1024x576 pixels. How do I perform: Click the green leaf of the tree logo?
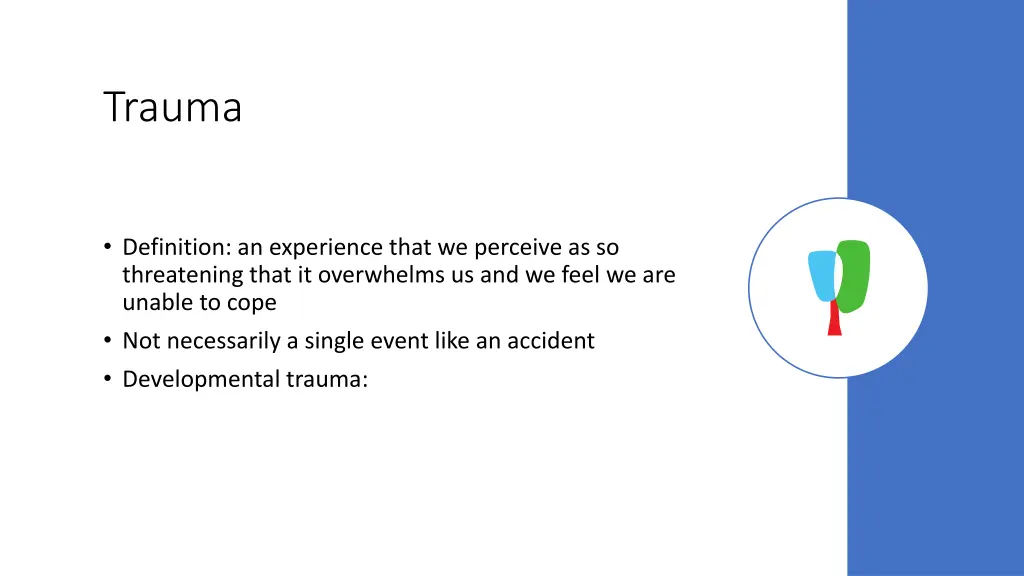point(854,276)
